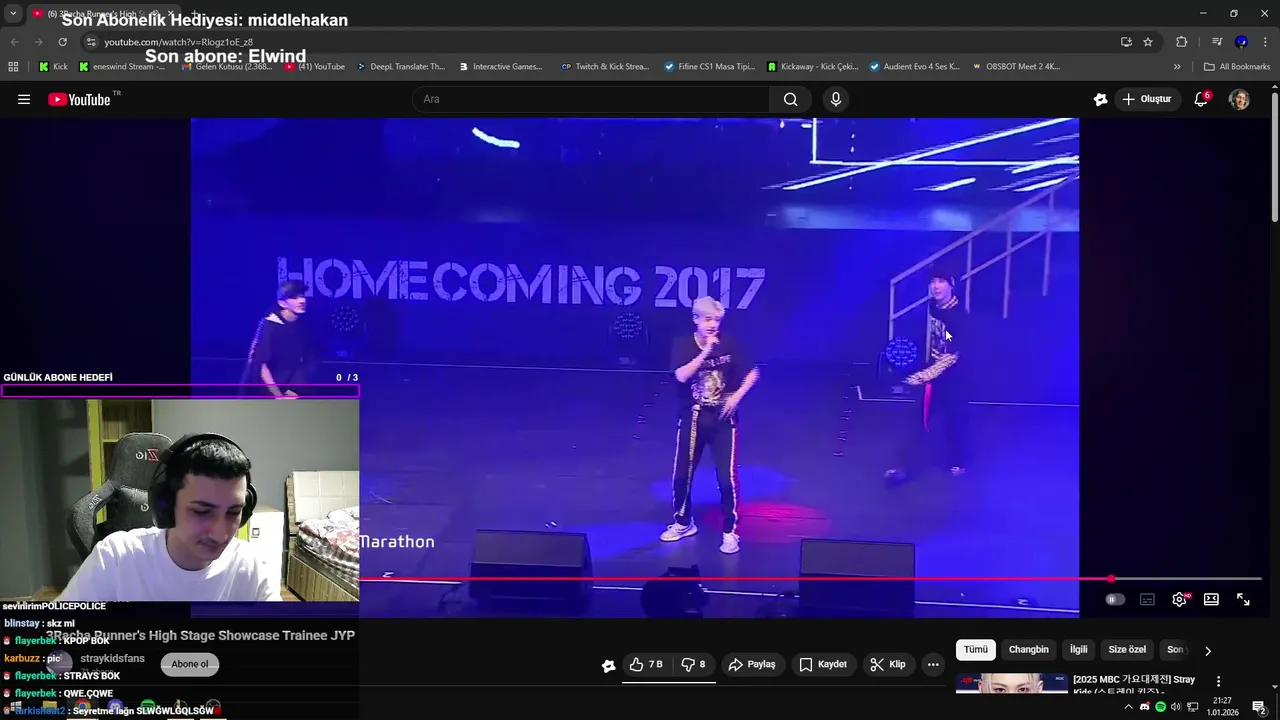Open the clock showing 21:27
Image resolution: width=1280 pixels, height=720 pixels.
(1221, 707)
